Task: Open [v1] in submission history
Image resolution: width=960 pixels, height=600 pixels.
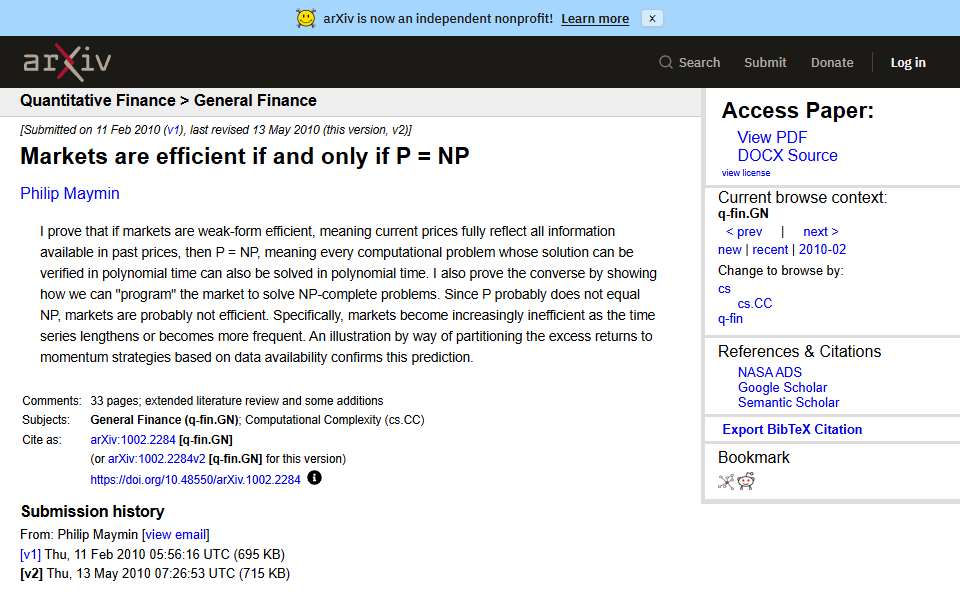Action: point(31,554)
